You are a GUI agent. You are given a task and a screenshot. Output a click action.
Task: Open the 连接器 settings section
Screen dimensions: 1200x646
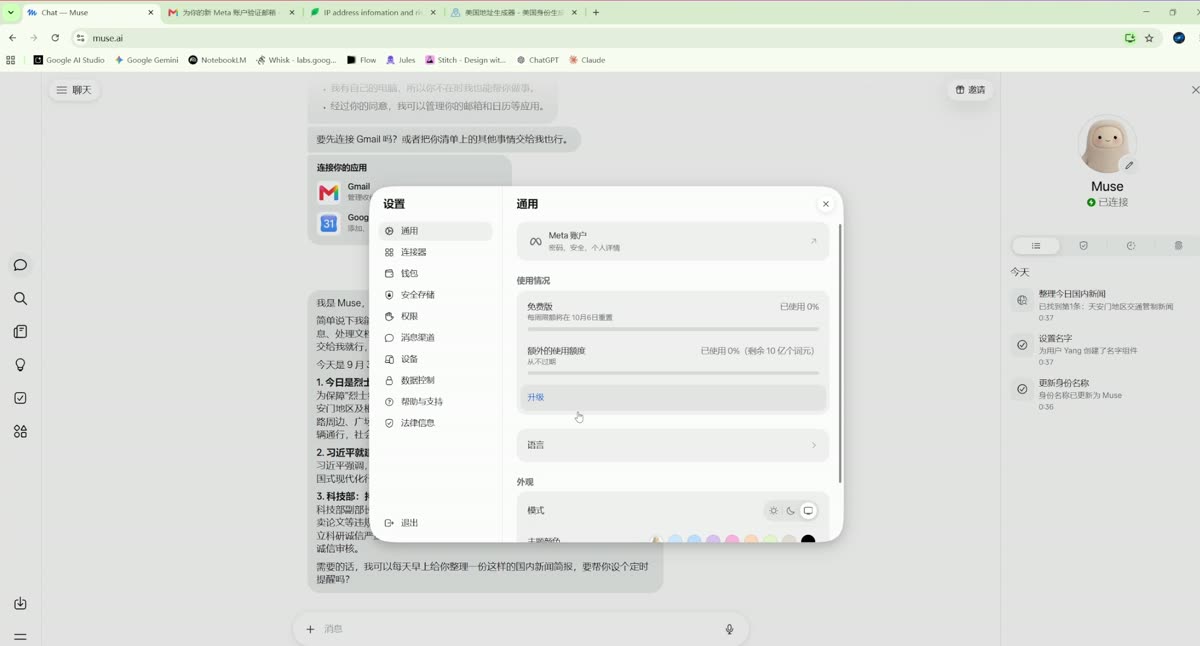[435, 252]
